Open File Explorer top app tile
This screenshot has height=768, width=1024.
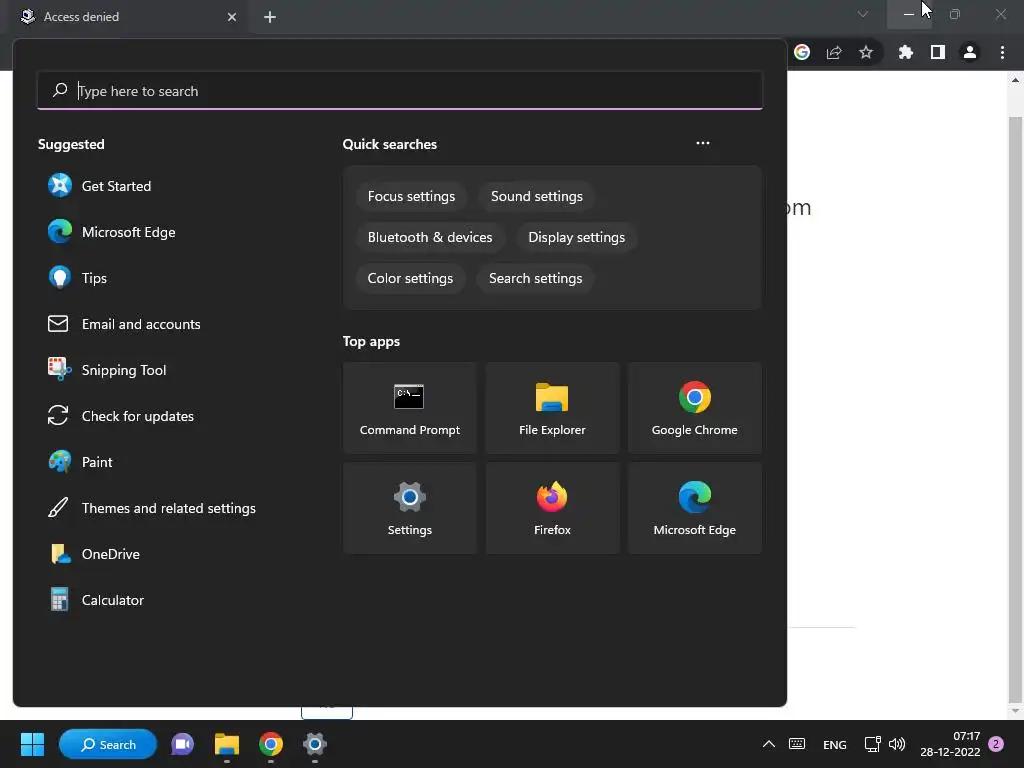pos(552,408)
